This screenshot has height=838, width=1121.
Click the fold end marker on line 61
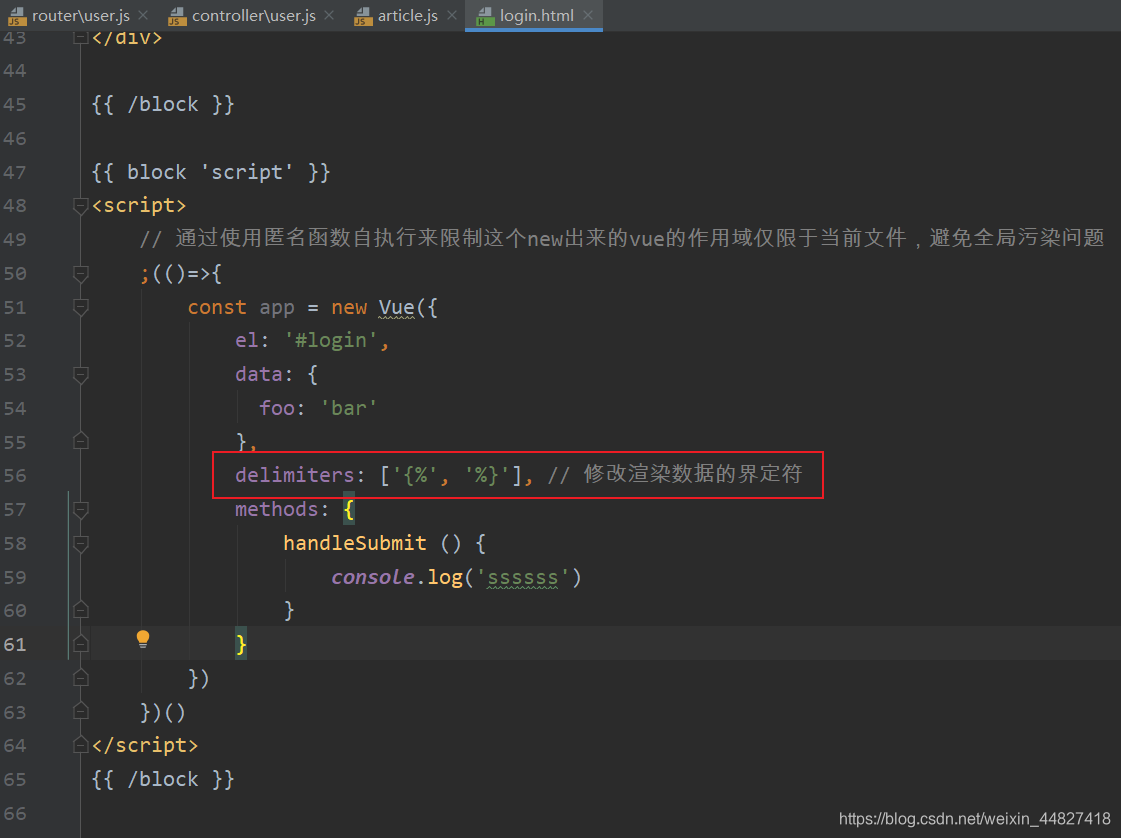click(81, 644)
